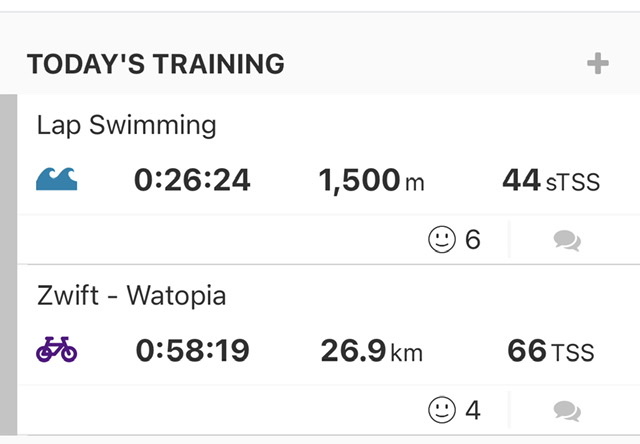Tap the swimming wave icon
The height and width of the screenshot is (444, 640).
click(56, 179)
